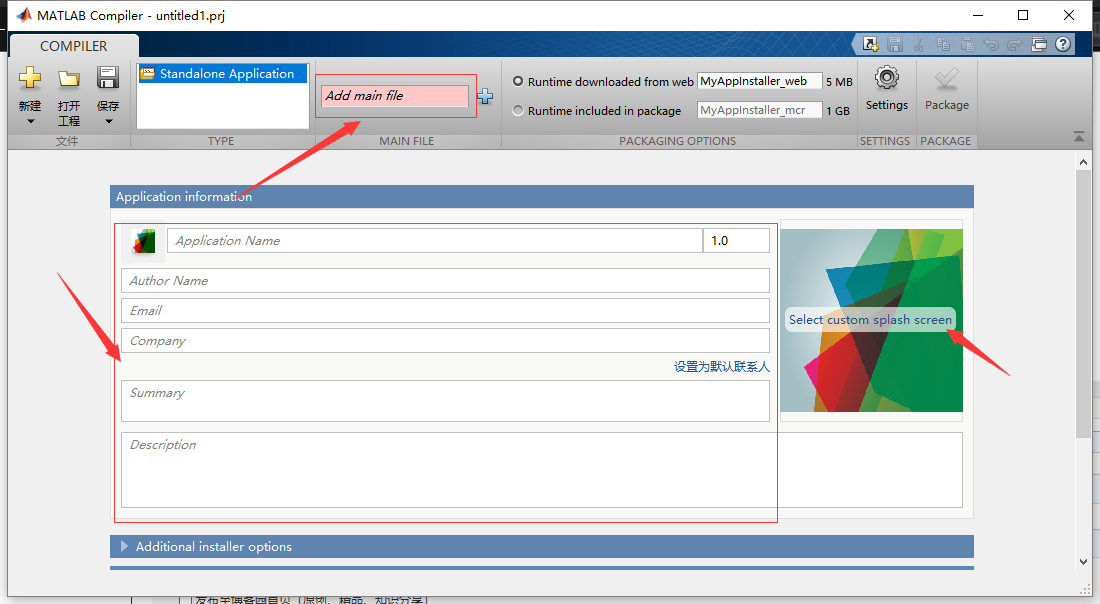Image resolution: width=1100 pixels, height=604 pixels.
Task: Click 打开工程 open project folder icon
Action: click(69, 78)
